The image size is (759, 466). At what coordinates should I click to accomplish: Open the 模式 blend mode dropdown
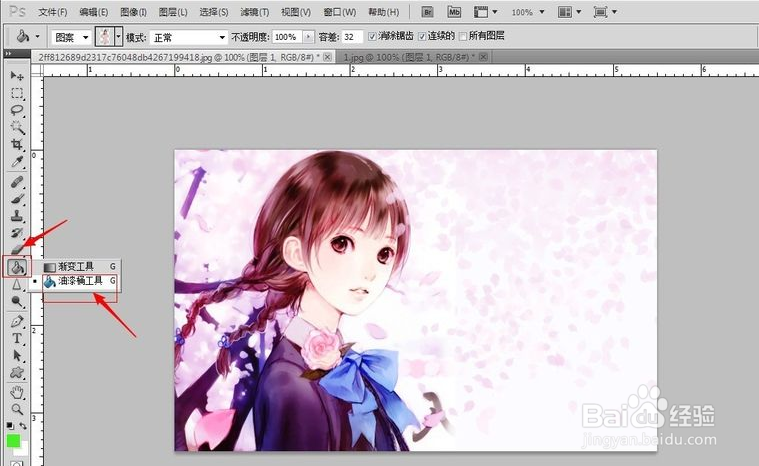188,37
